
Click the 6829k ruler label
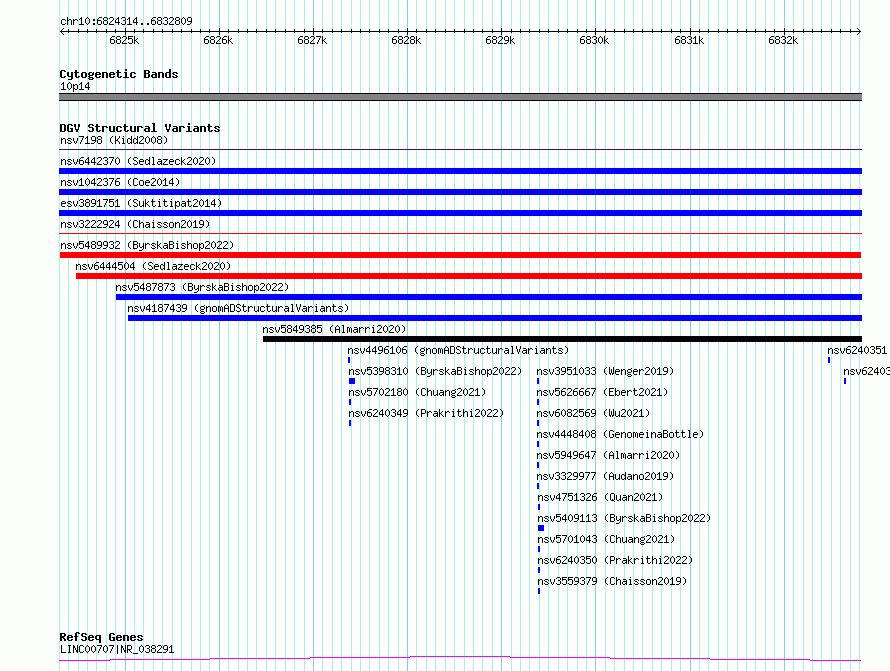click(500, 40)
